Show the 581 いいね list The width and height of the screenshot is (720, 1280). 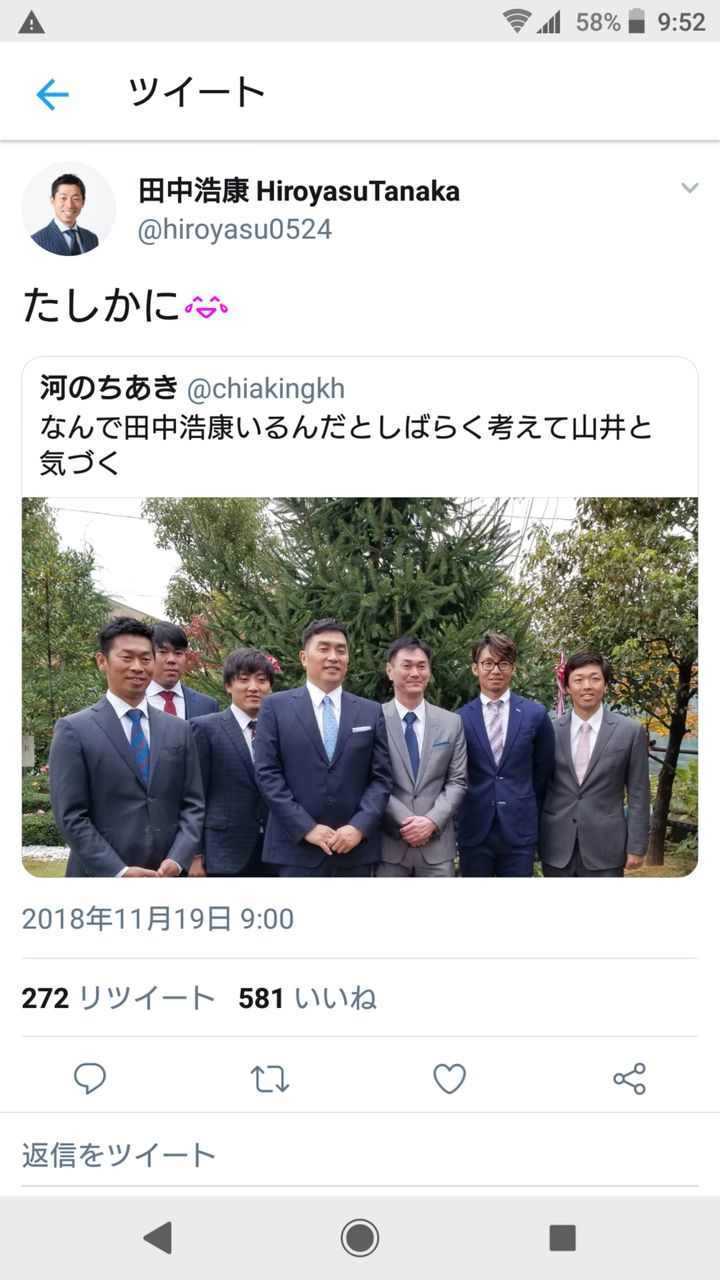(x=307, y=998)
